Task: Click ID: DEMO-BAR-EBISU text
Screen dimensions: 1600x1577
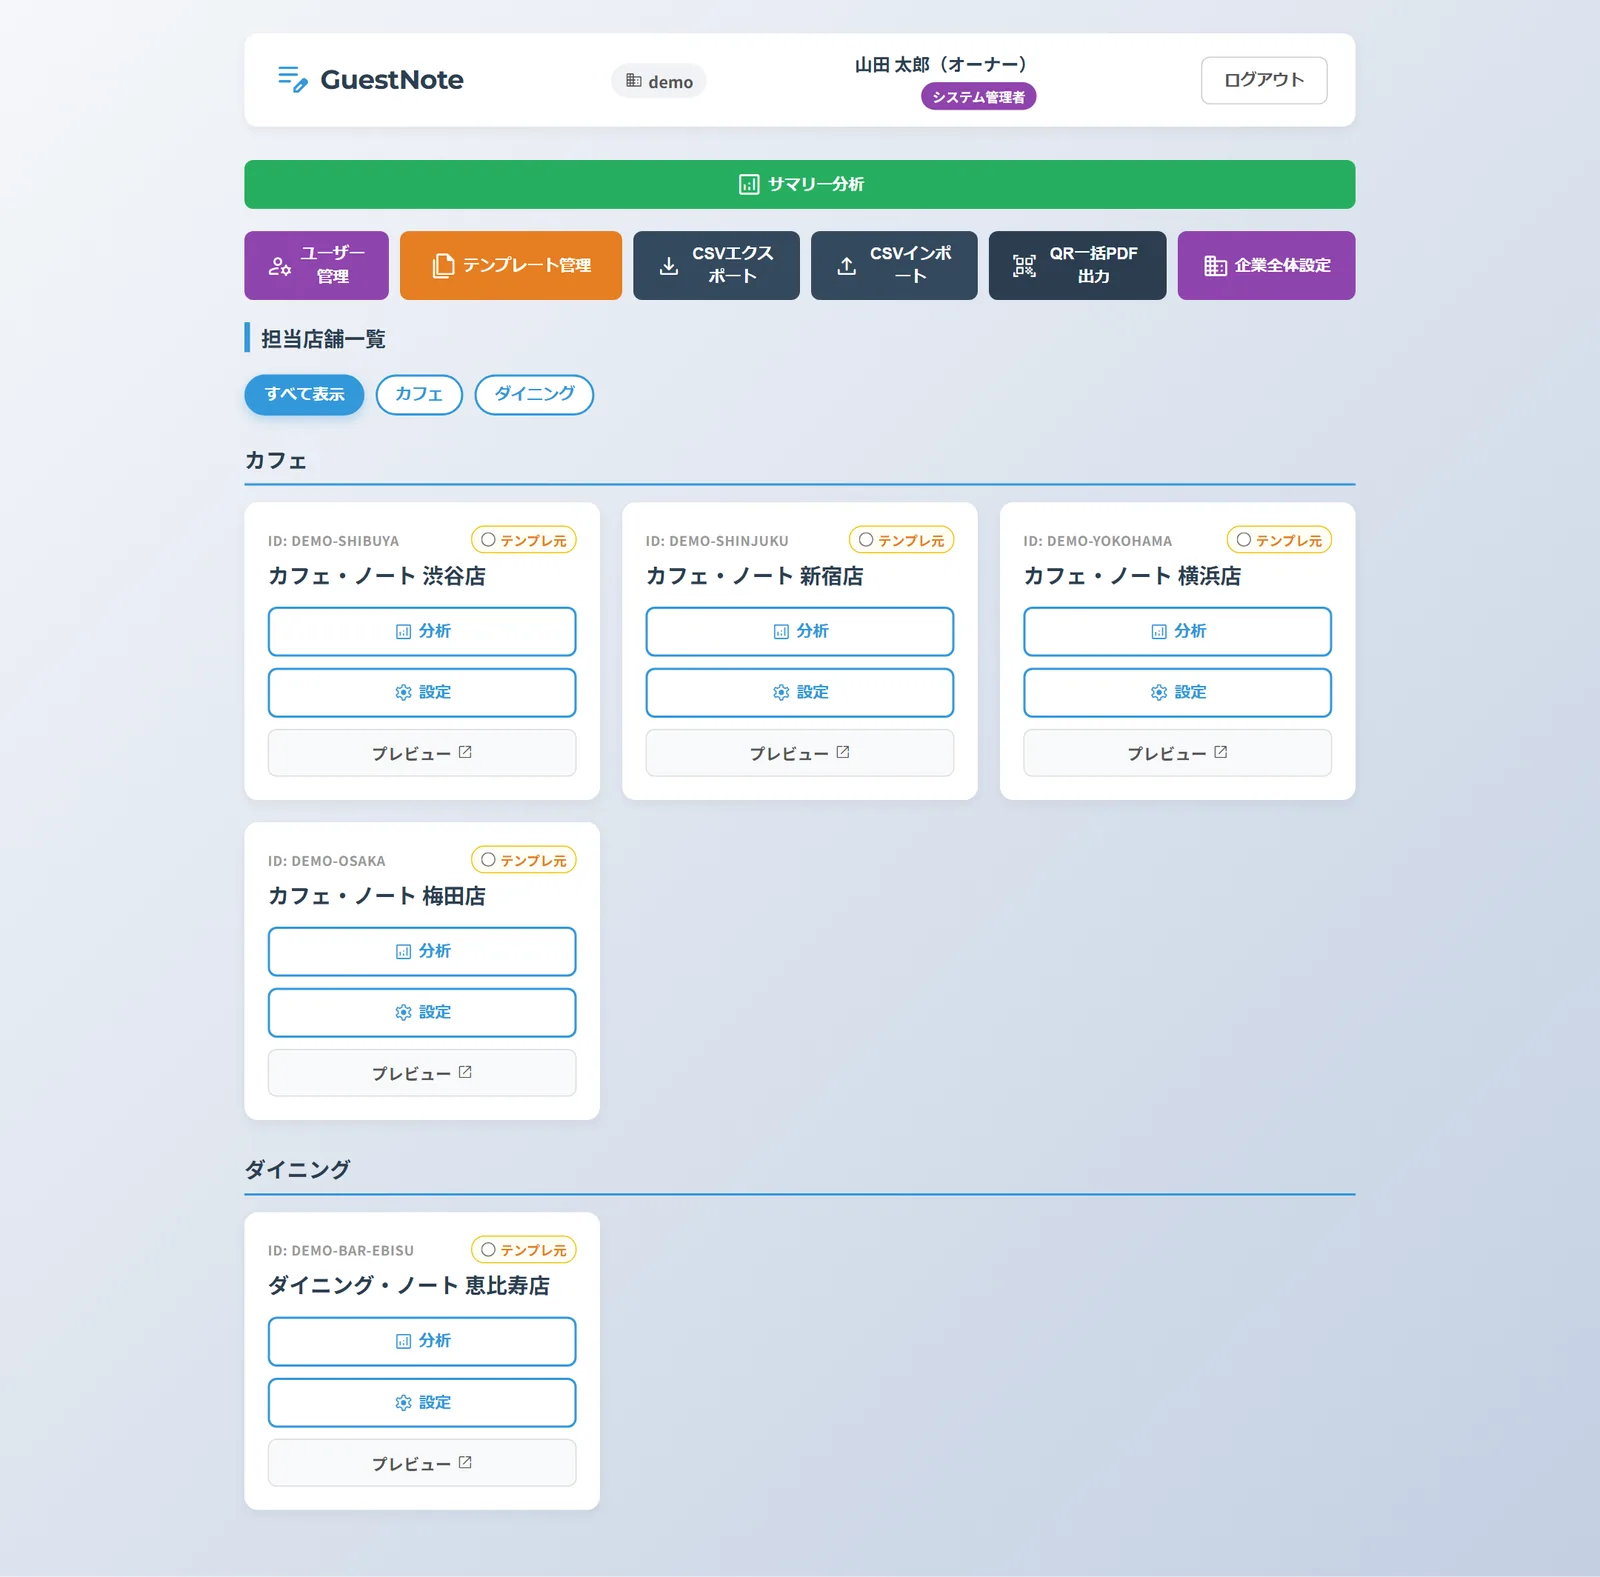Action: pos(340,1251)
